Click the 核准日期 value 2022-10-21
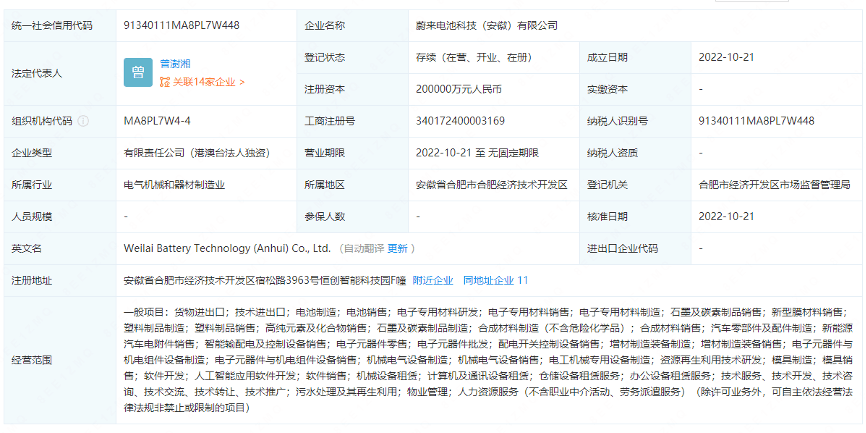Image resolution: width=866 pixels, height=433 pixels. coord(726,216)
